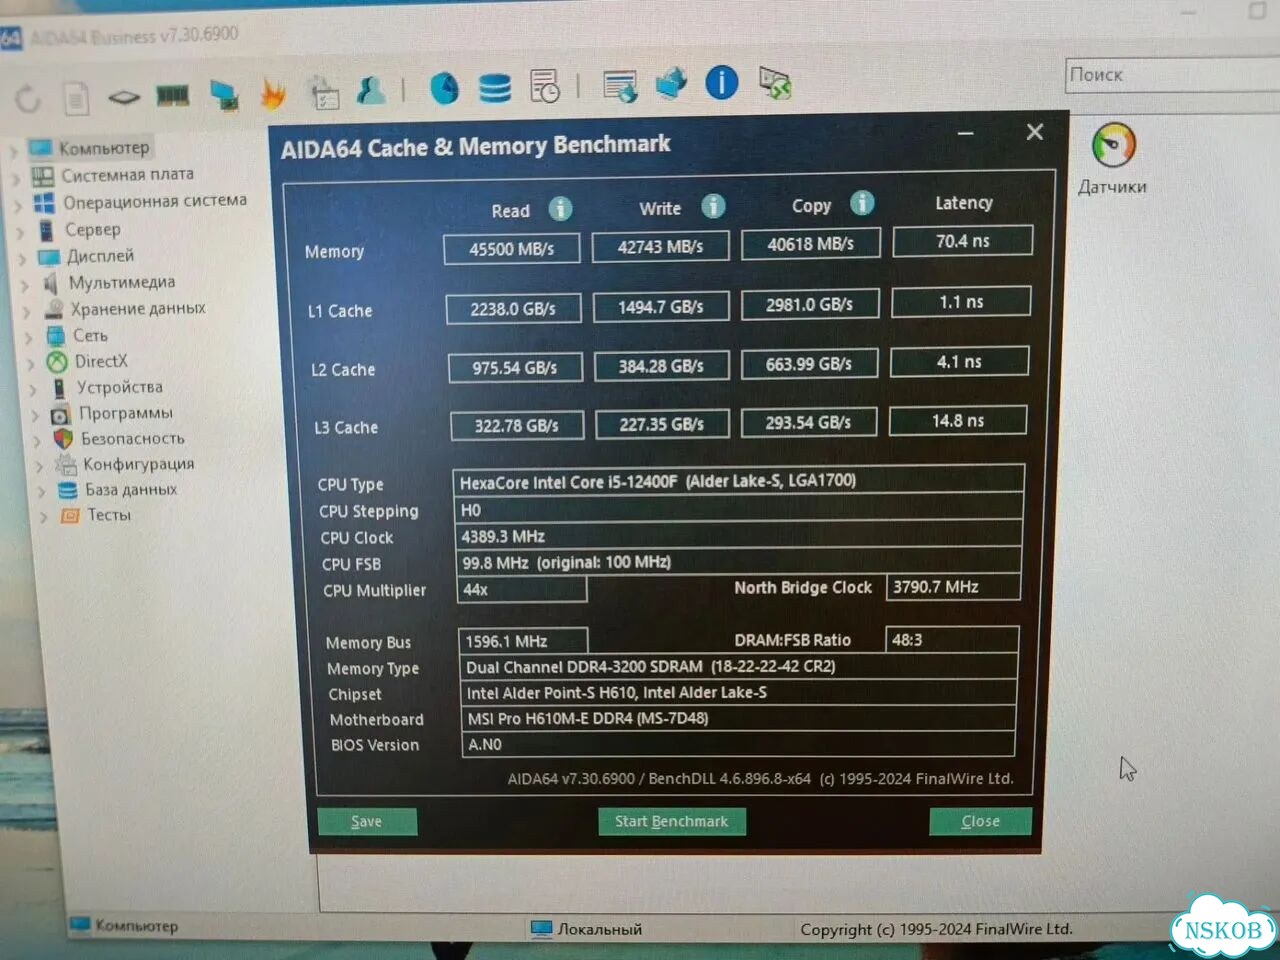Expand the Хранение данных node
The width and height of the screenshot is (1280, 960).
click(x=26, y=312)
